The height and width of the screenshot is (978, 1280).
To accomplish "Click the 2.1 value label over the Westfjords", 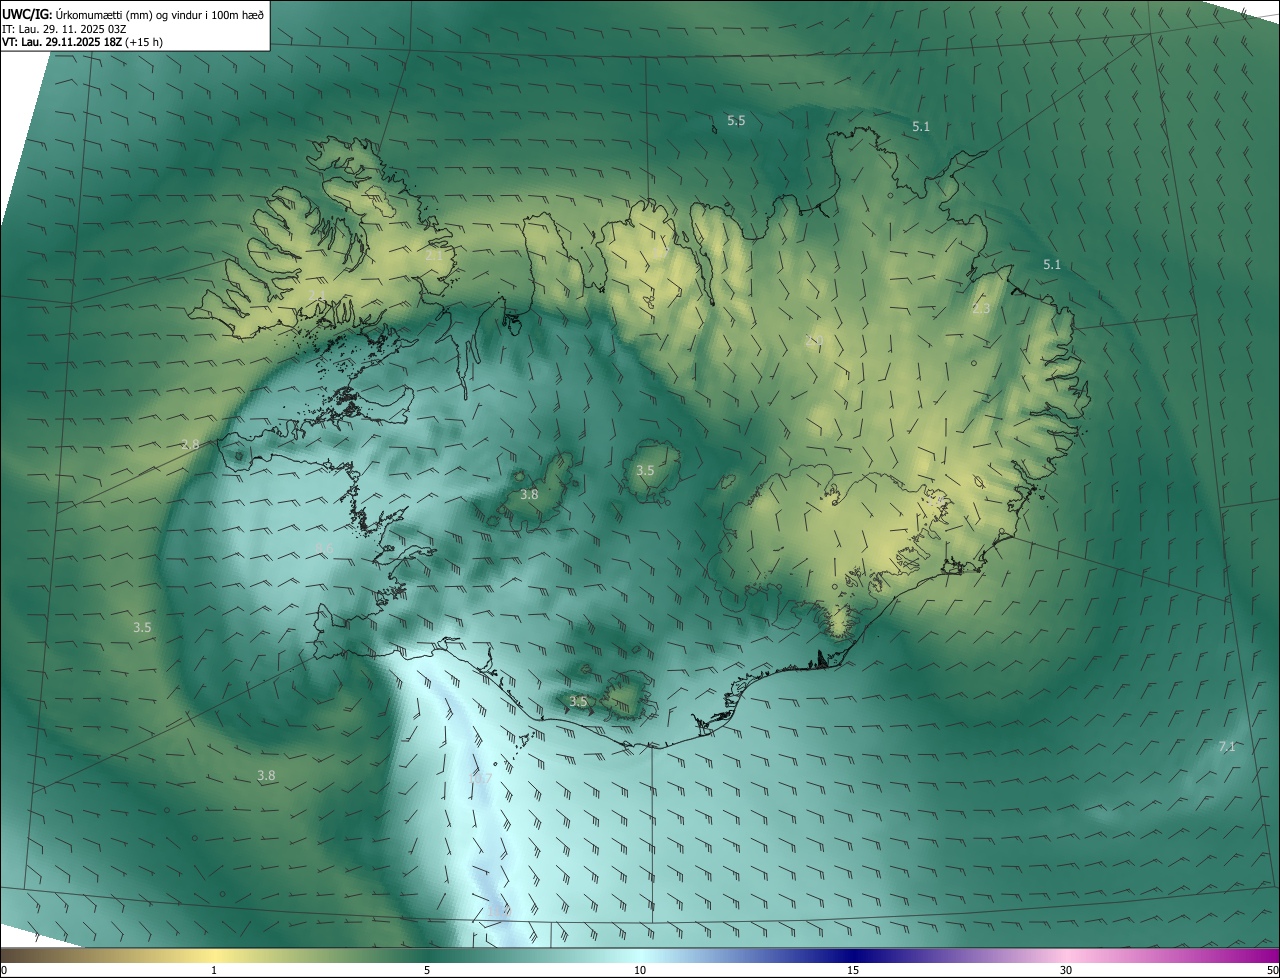I will pyautogui.click(x=434, y=255).
